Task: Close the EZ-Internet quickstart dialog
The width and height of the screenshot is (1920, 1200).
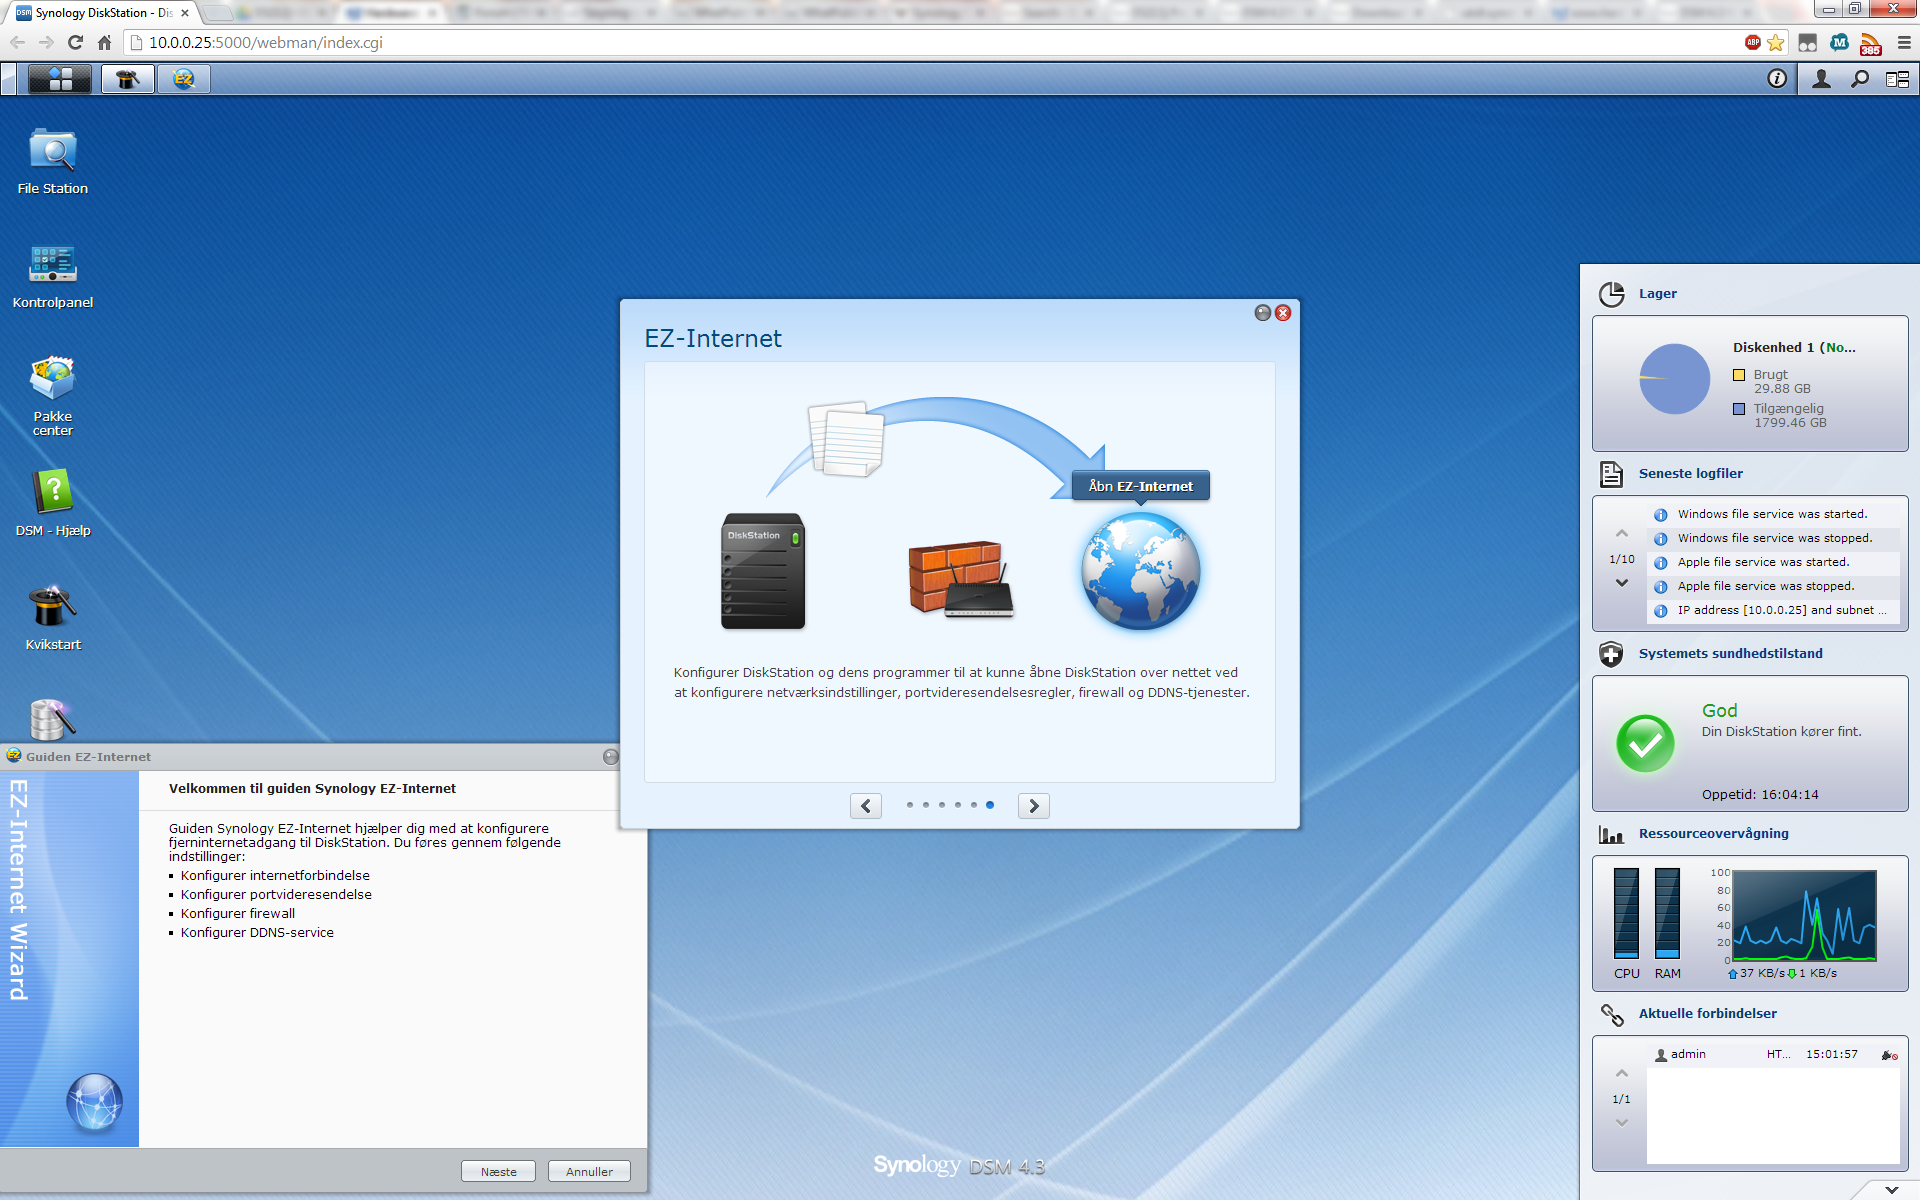Action: [x=1283, y=313]
